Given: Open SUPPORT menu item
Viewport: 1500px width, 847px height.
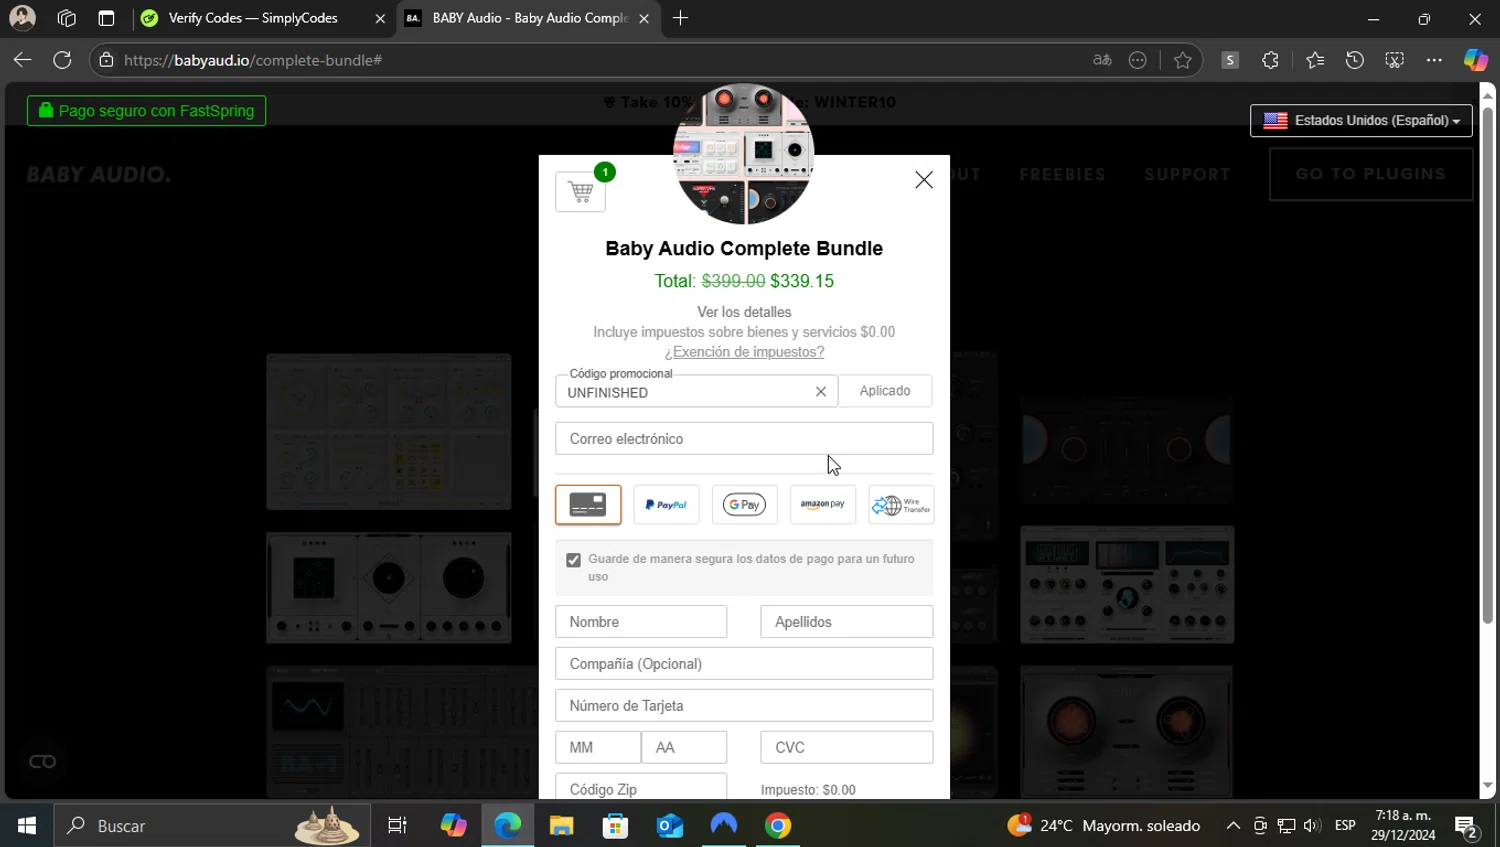Looking at the screenshot, I should (x=1187, y=174).
